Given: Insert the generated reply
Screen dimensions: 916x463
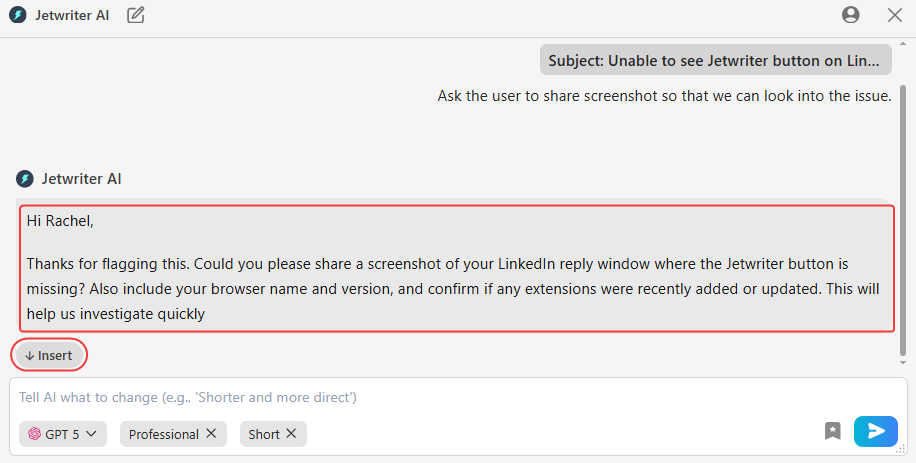Looking at the screenshot, I should tap(49, 355).
